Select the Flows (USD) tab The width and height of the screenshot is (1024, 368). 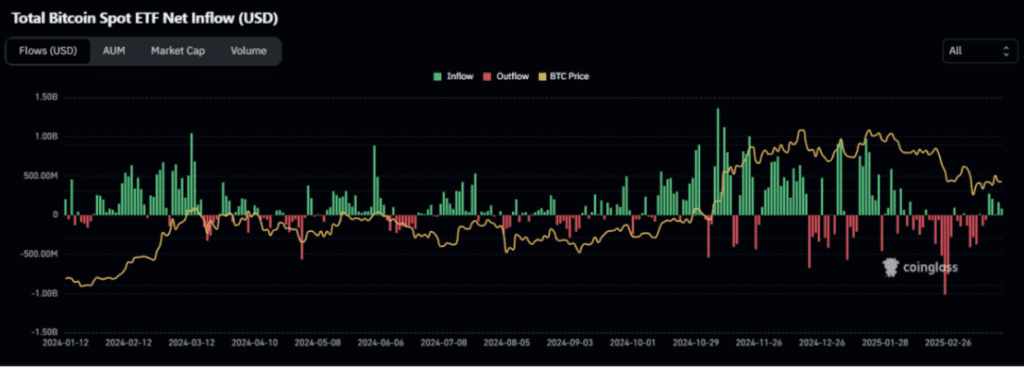point(48,51)
